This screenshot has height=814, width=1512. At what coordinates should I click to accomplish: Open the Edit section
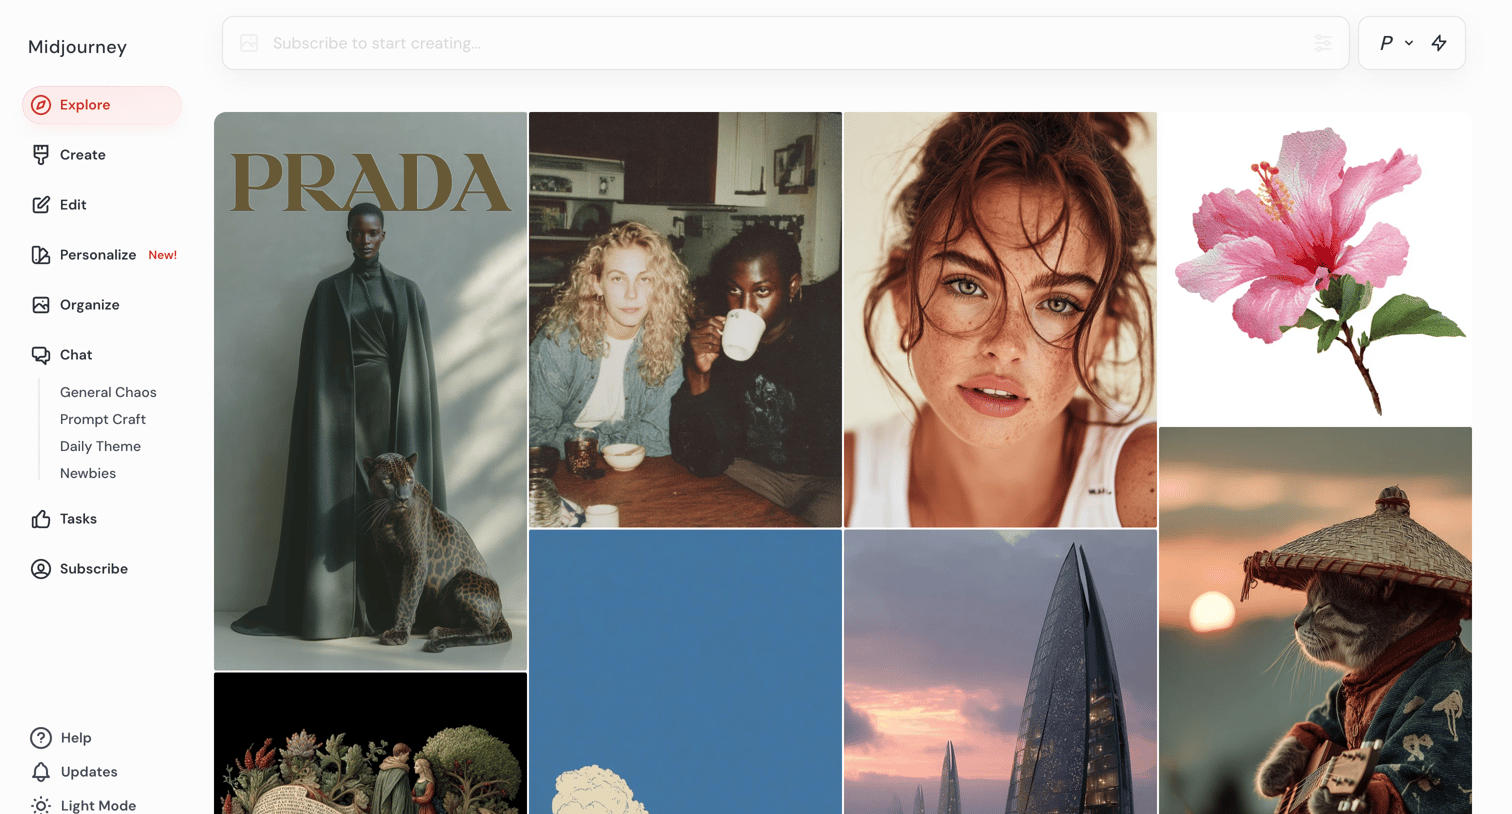pos(102,205)
